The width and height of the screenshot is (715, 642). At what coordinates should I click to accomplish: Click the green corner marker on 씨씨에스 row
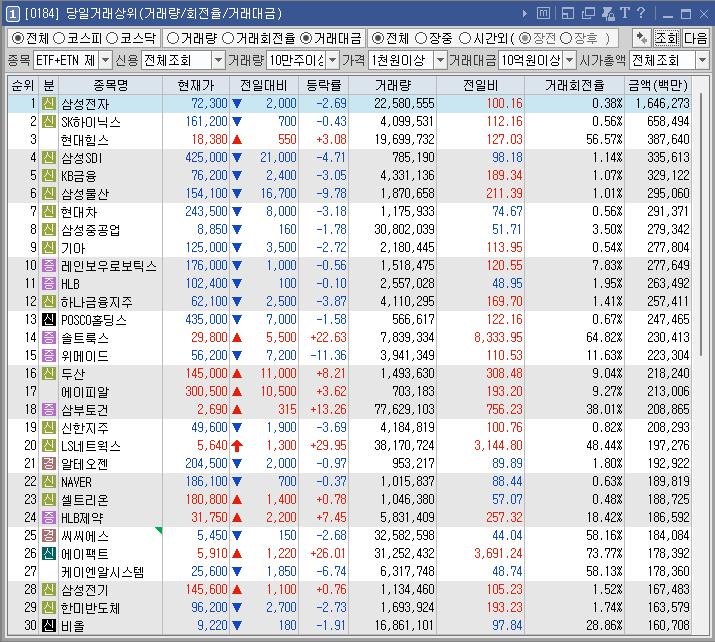coord(160,530)
